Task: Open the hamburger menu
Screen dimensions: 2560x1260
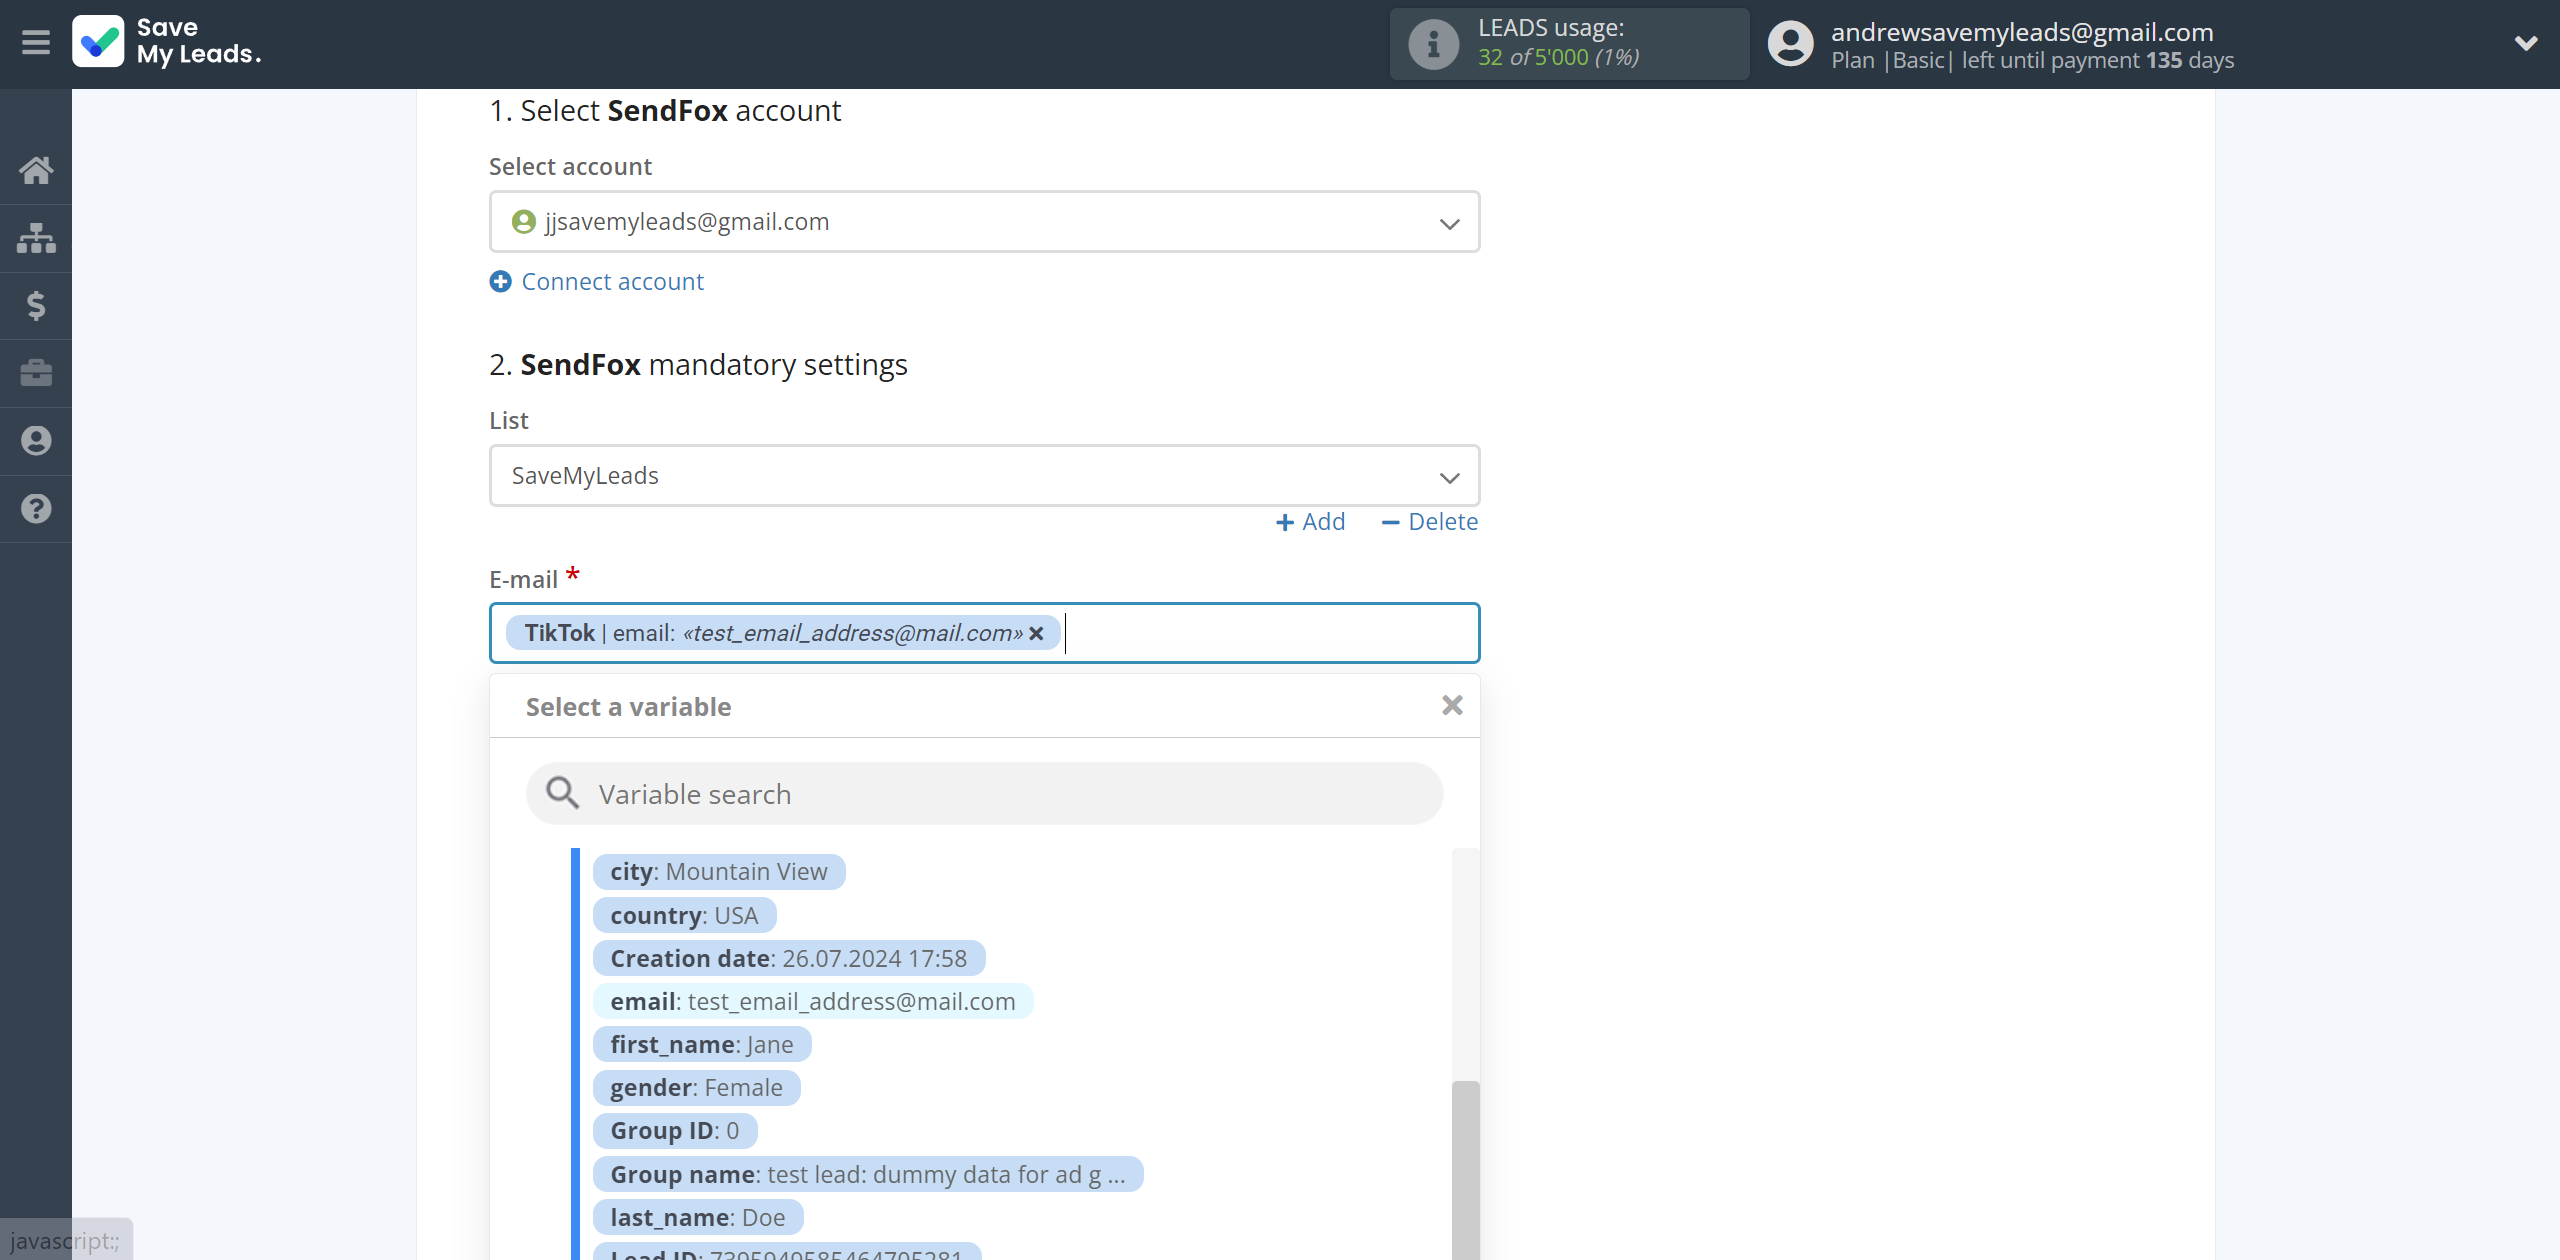Action: 36,43
